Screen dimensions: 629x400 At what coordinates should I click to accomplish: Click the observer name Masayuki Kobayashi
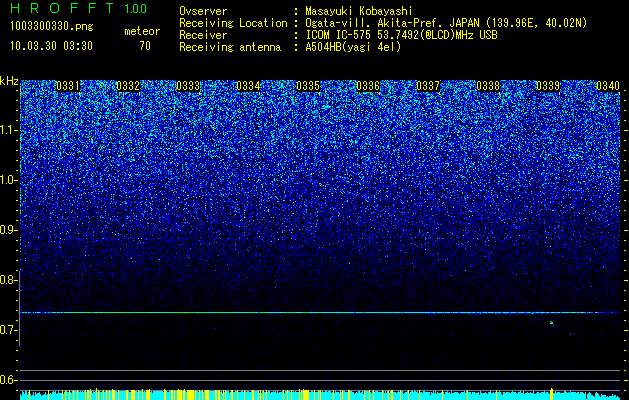359,11
